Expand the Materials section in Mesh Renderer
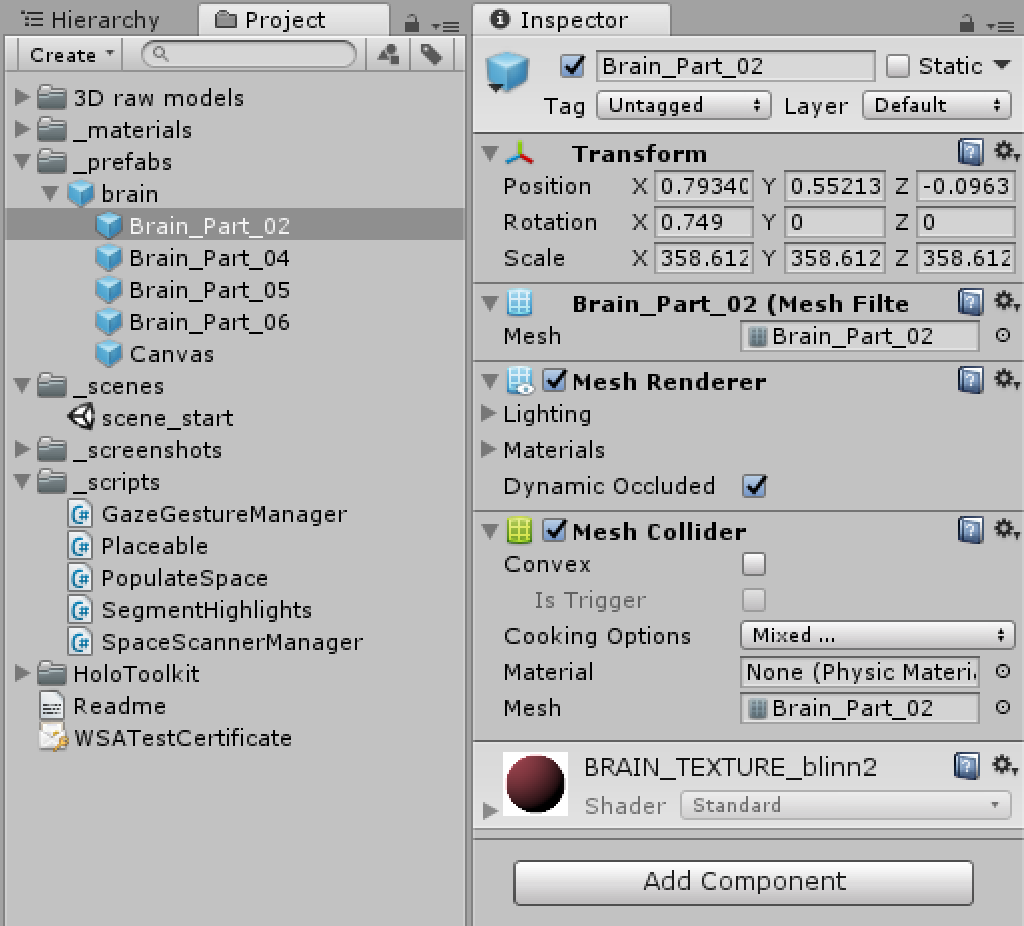The height and width of the screenshot is (926, 1024). (x=489, y=450)
